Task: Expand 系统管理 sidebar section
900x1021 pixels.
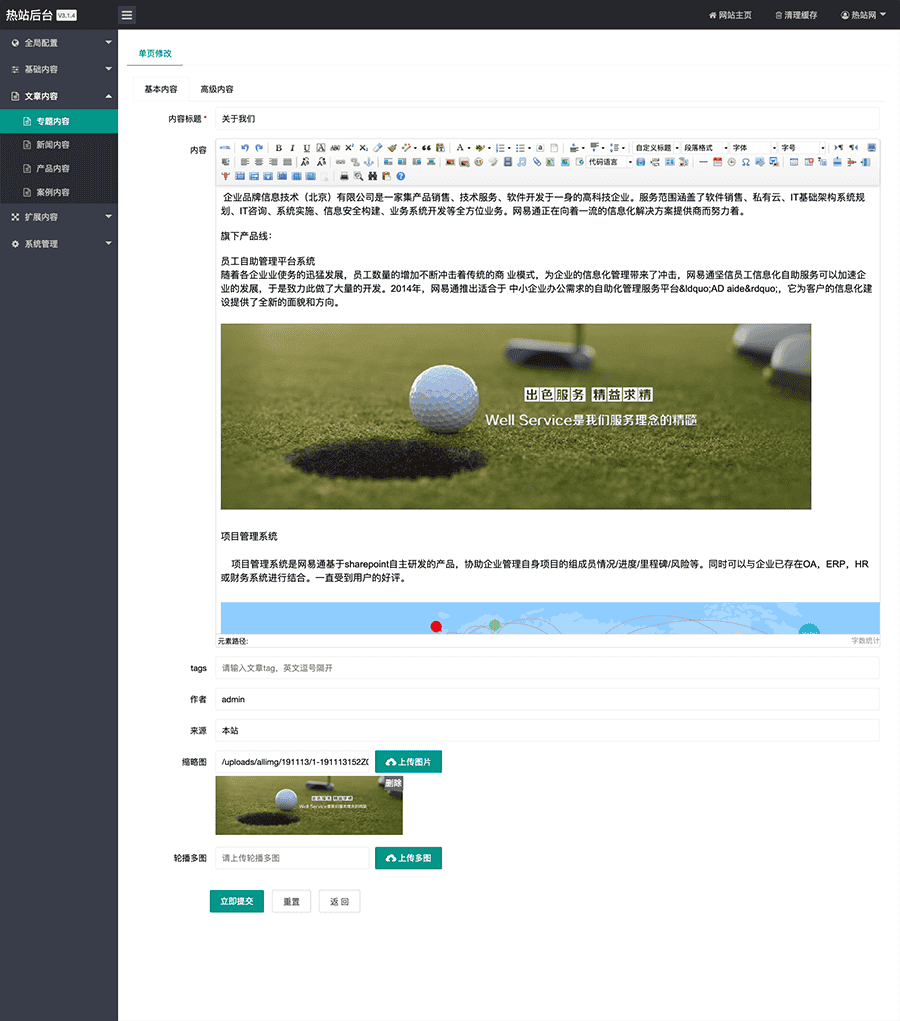Action: coord(59,244)
